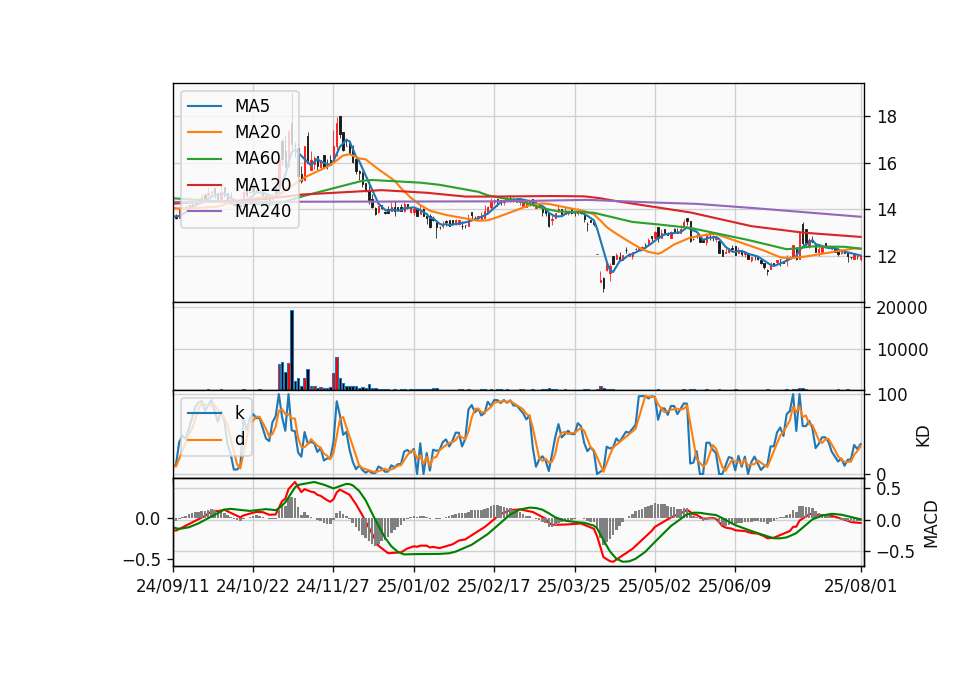The width and height of the screenshot is (960, 690).
Task: Click the red MA120 legend line swatch
Action: (x=204, y=185)
